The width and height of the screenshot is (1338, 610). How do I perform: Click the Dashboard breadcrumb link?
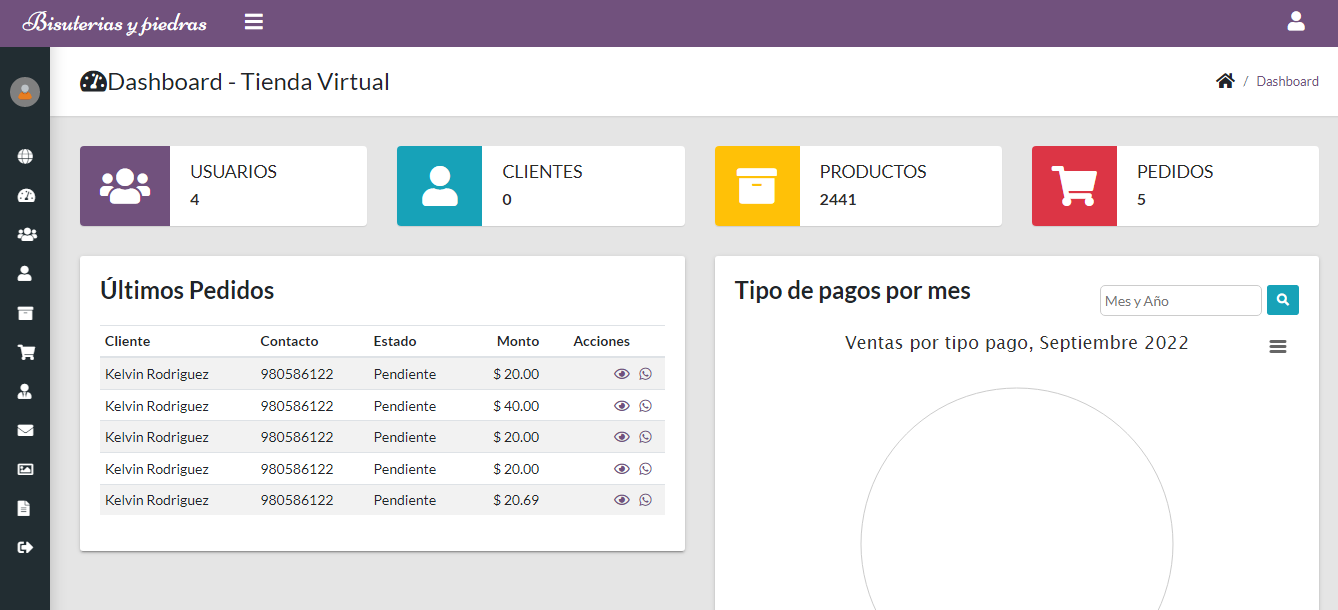coord(1287,82)
